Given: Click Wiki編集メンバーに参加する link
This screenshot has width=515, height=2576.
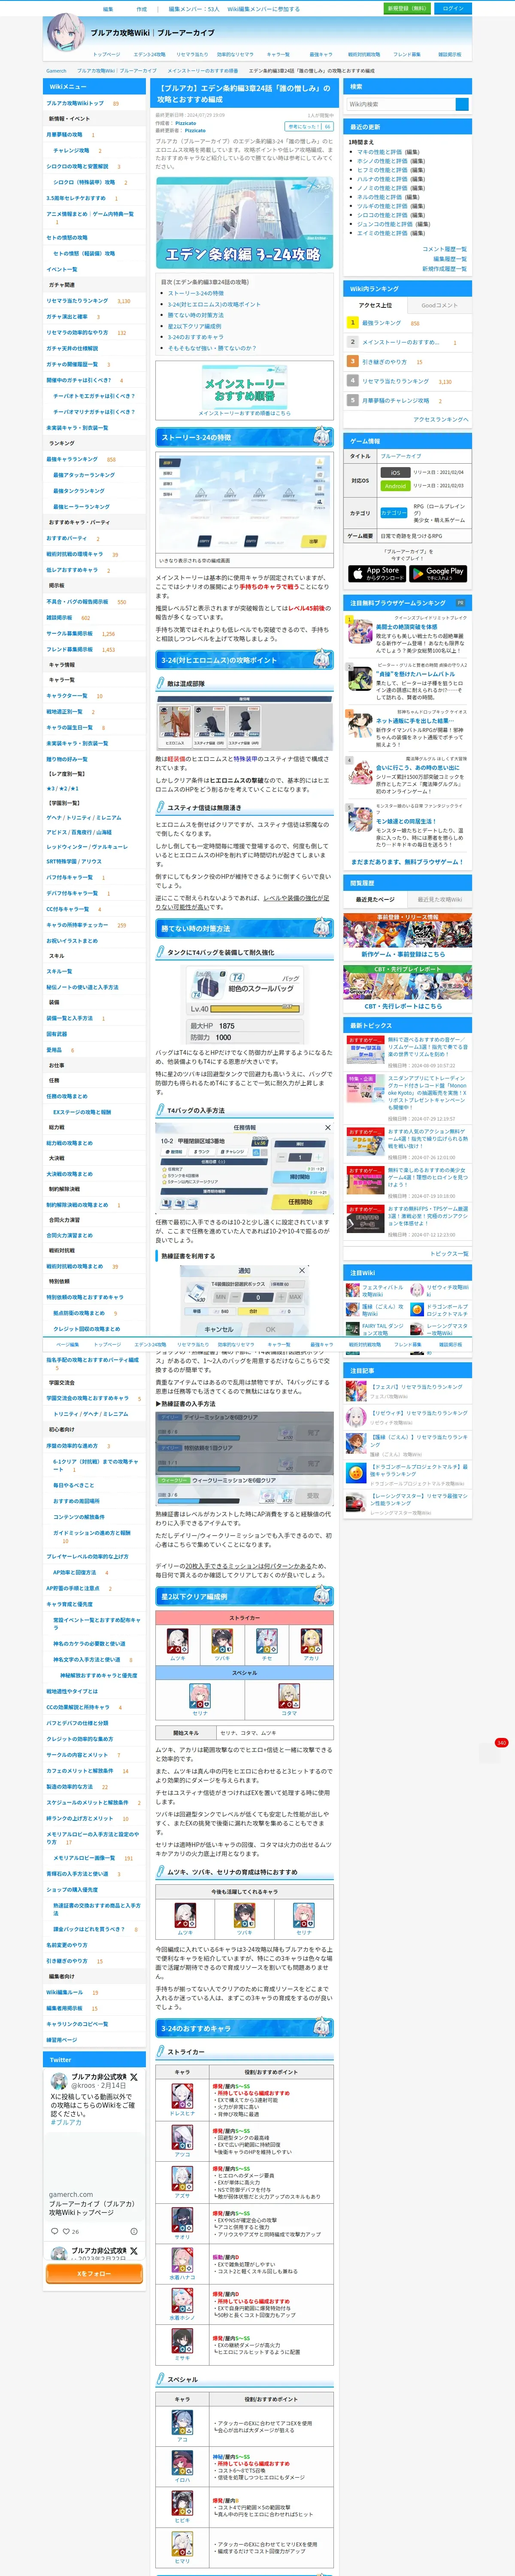Looking at the screenshot, I should [x=263, y=9].
